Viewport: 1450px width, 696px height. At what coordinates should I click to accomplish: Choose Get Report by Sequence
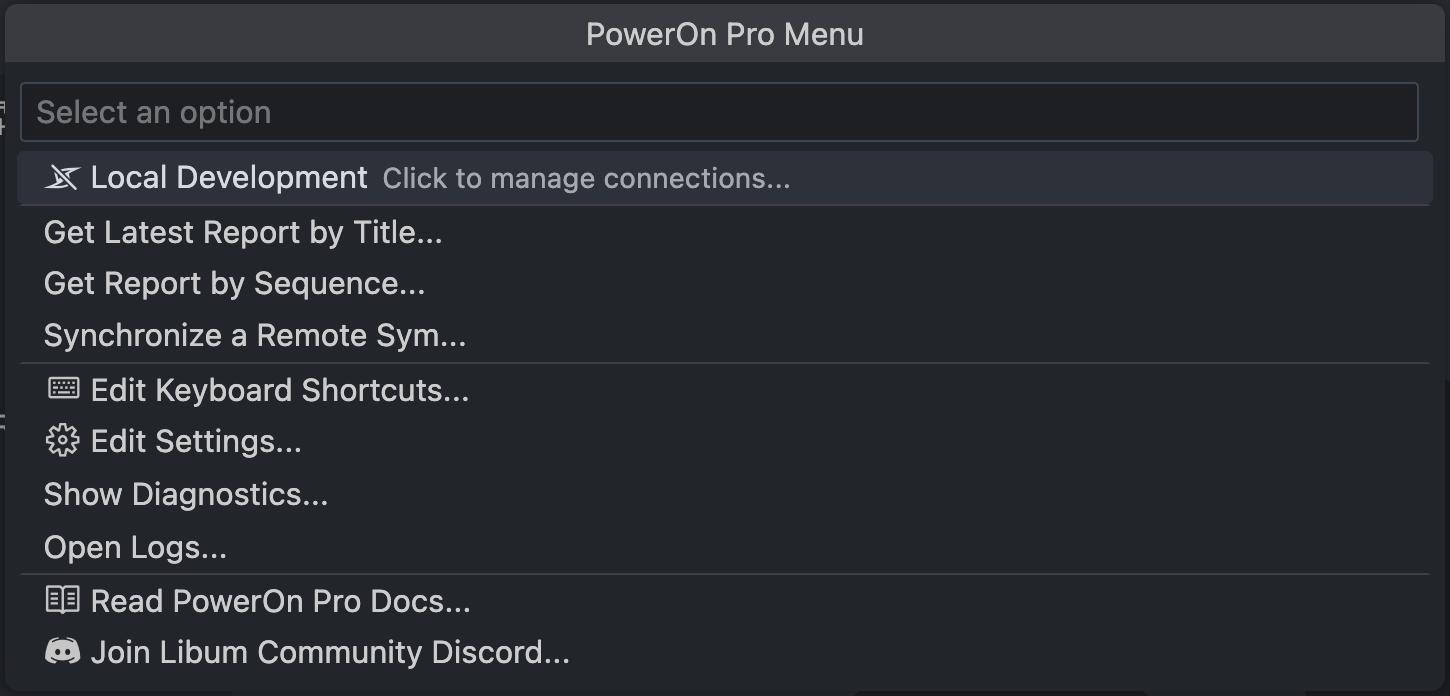click(x=233, y=283)
